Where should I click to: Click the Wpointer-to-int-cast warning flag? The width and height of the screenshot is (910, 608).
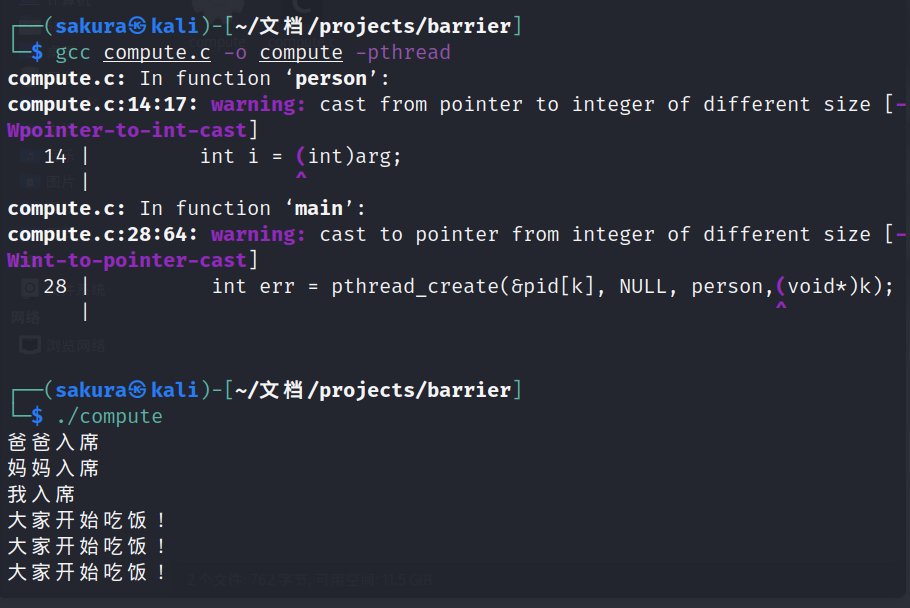[127, 130]
